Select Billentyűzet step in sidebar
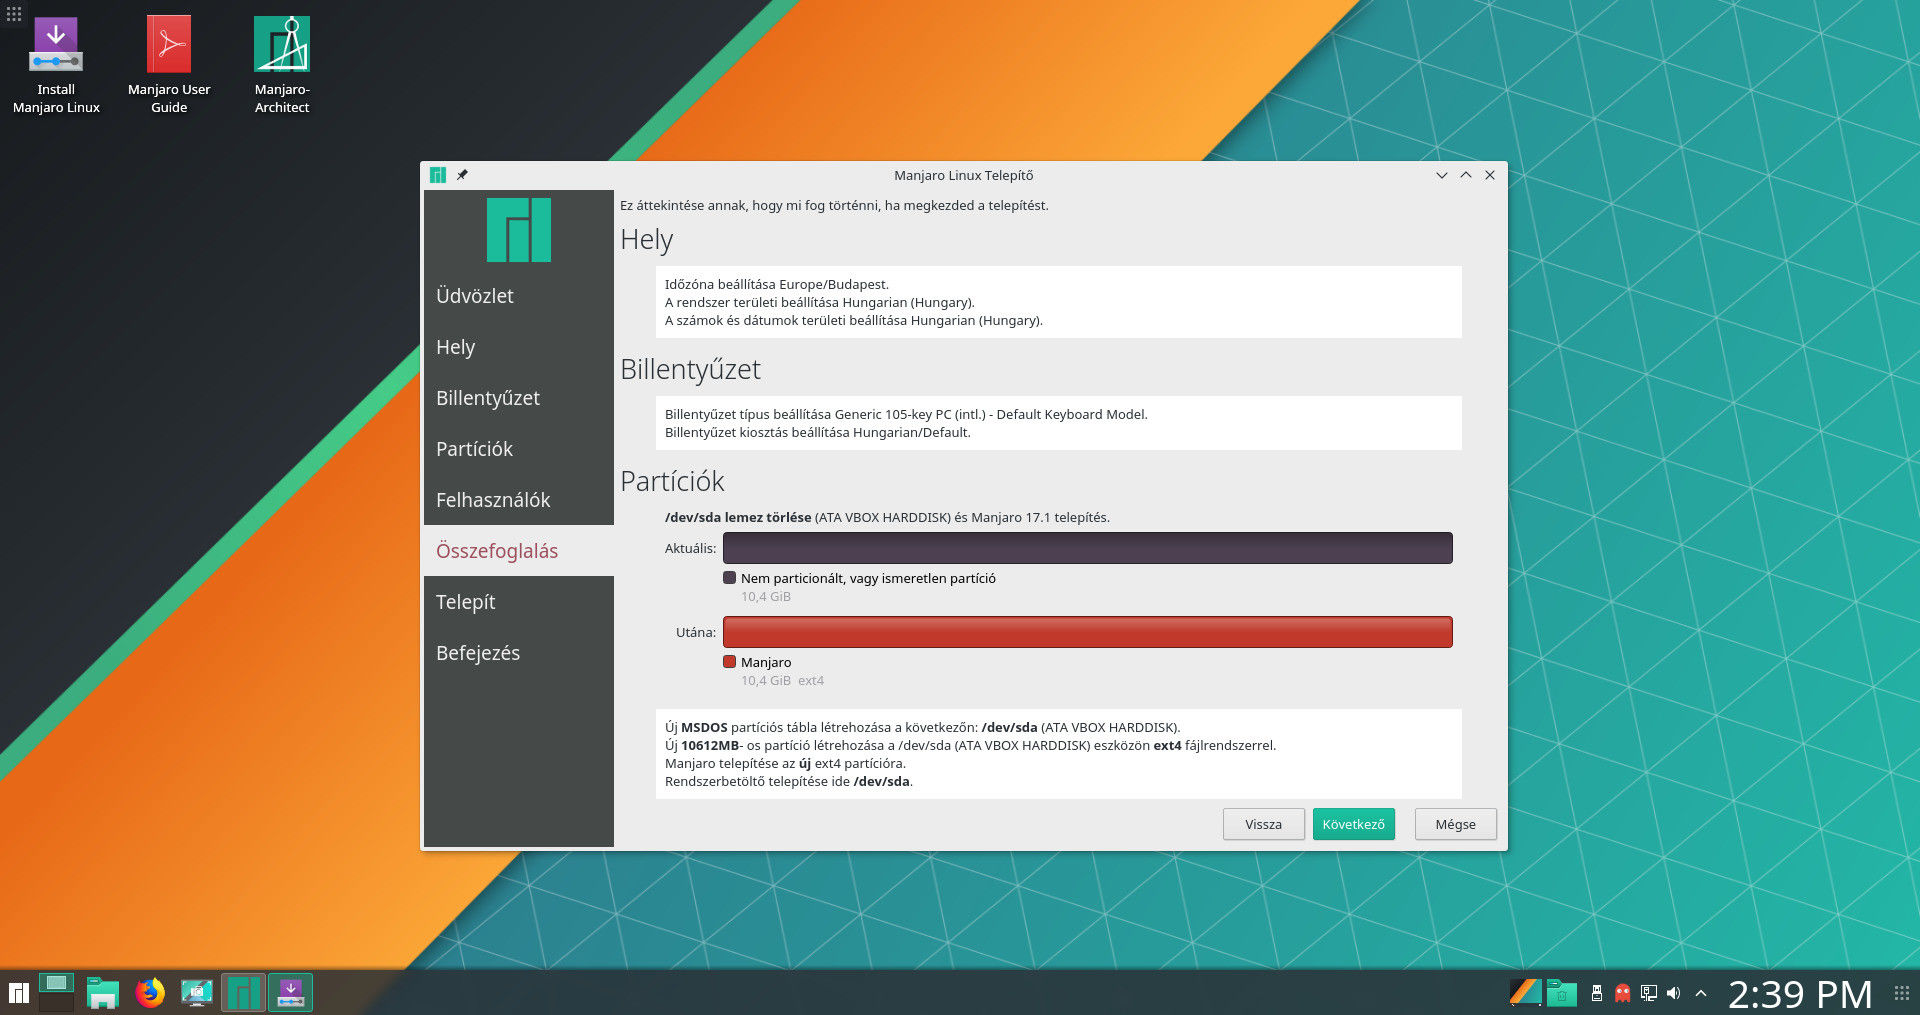The width and height of the screenshot is (1920, 1015). (x=518, y=398)
